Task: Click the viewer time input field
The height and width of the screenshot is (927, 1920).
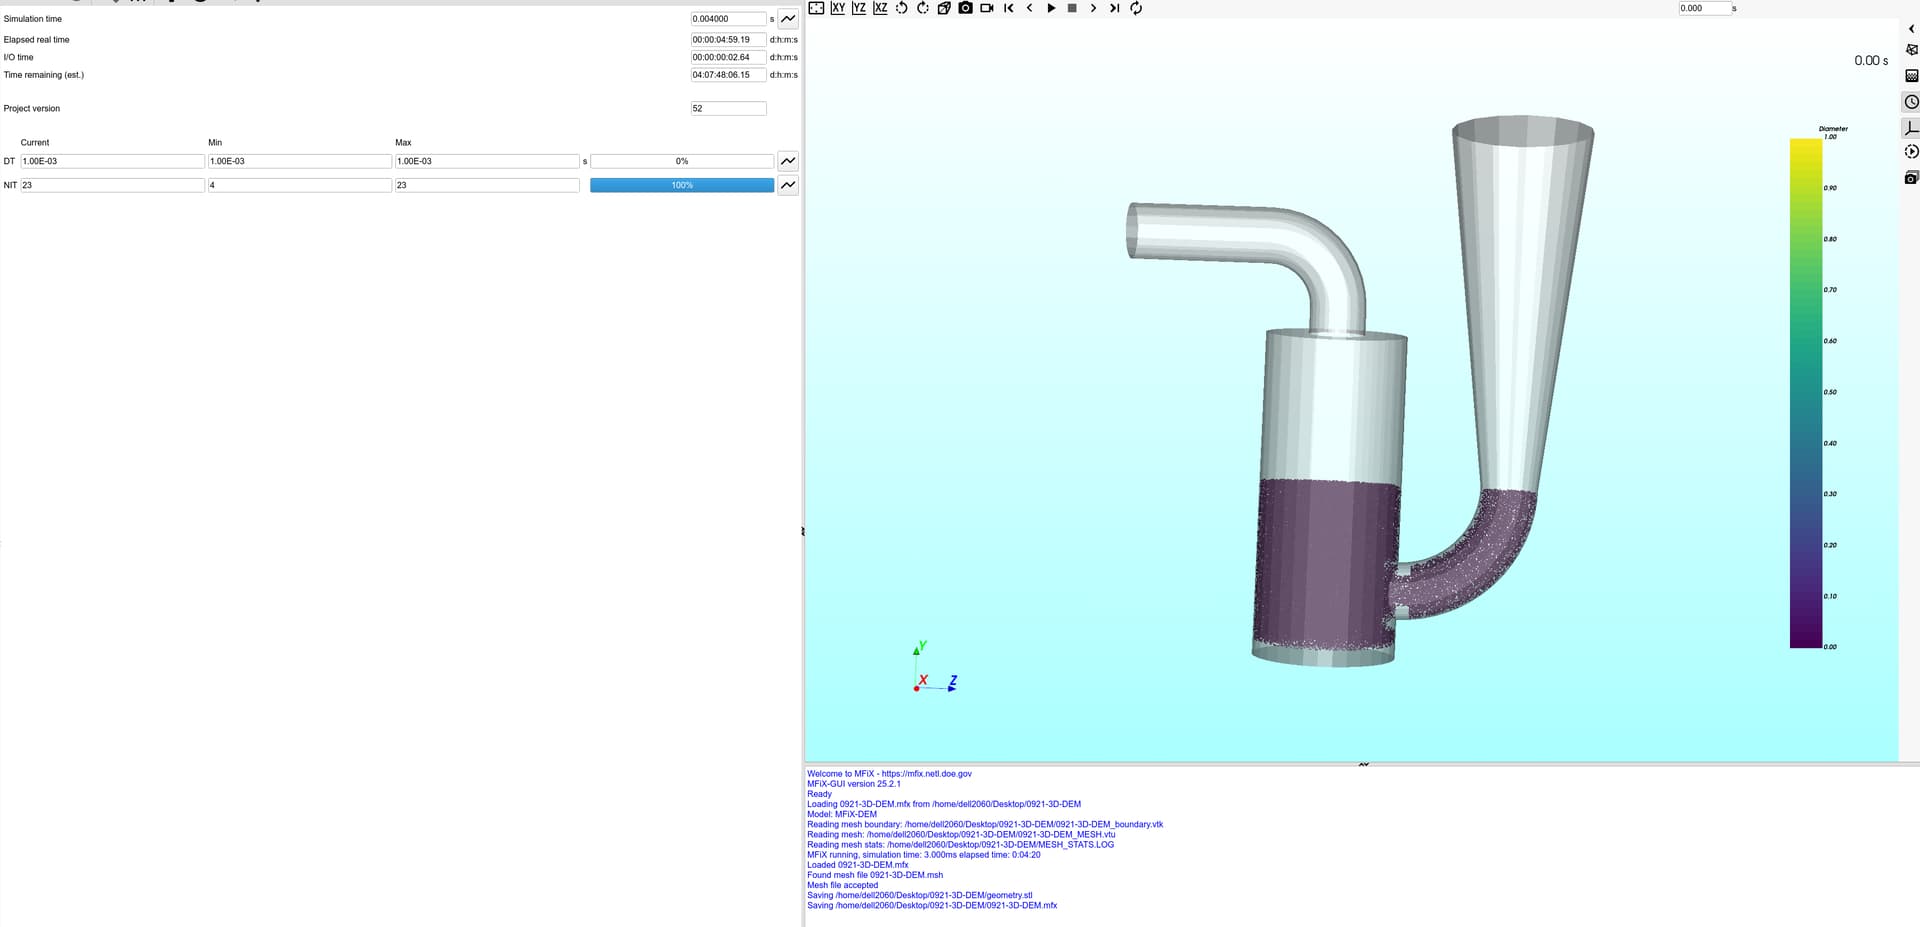Action: (1703, 8)
